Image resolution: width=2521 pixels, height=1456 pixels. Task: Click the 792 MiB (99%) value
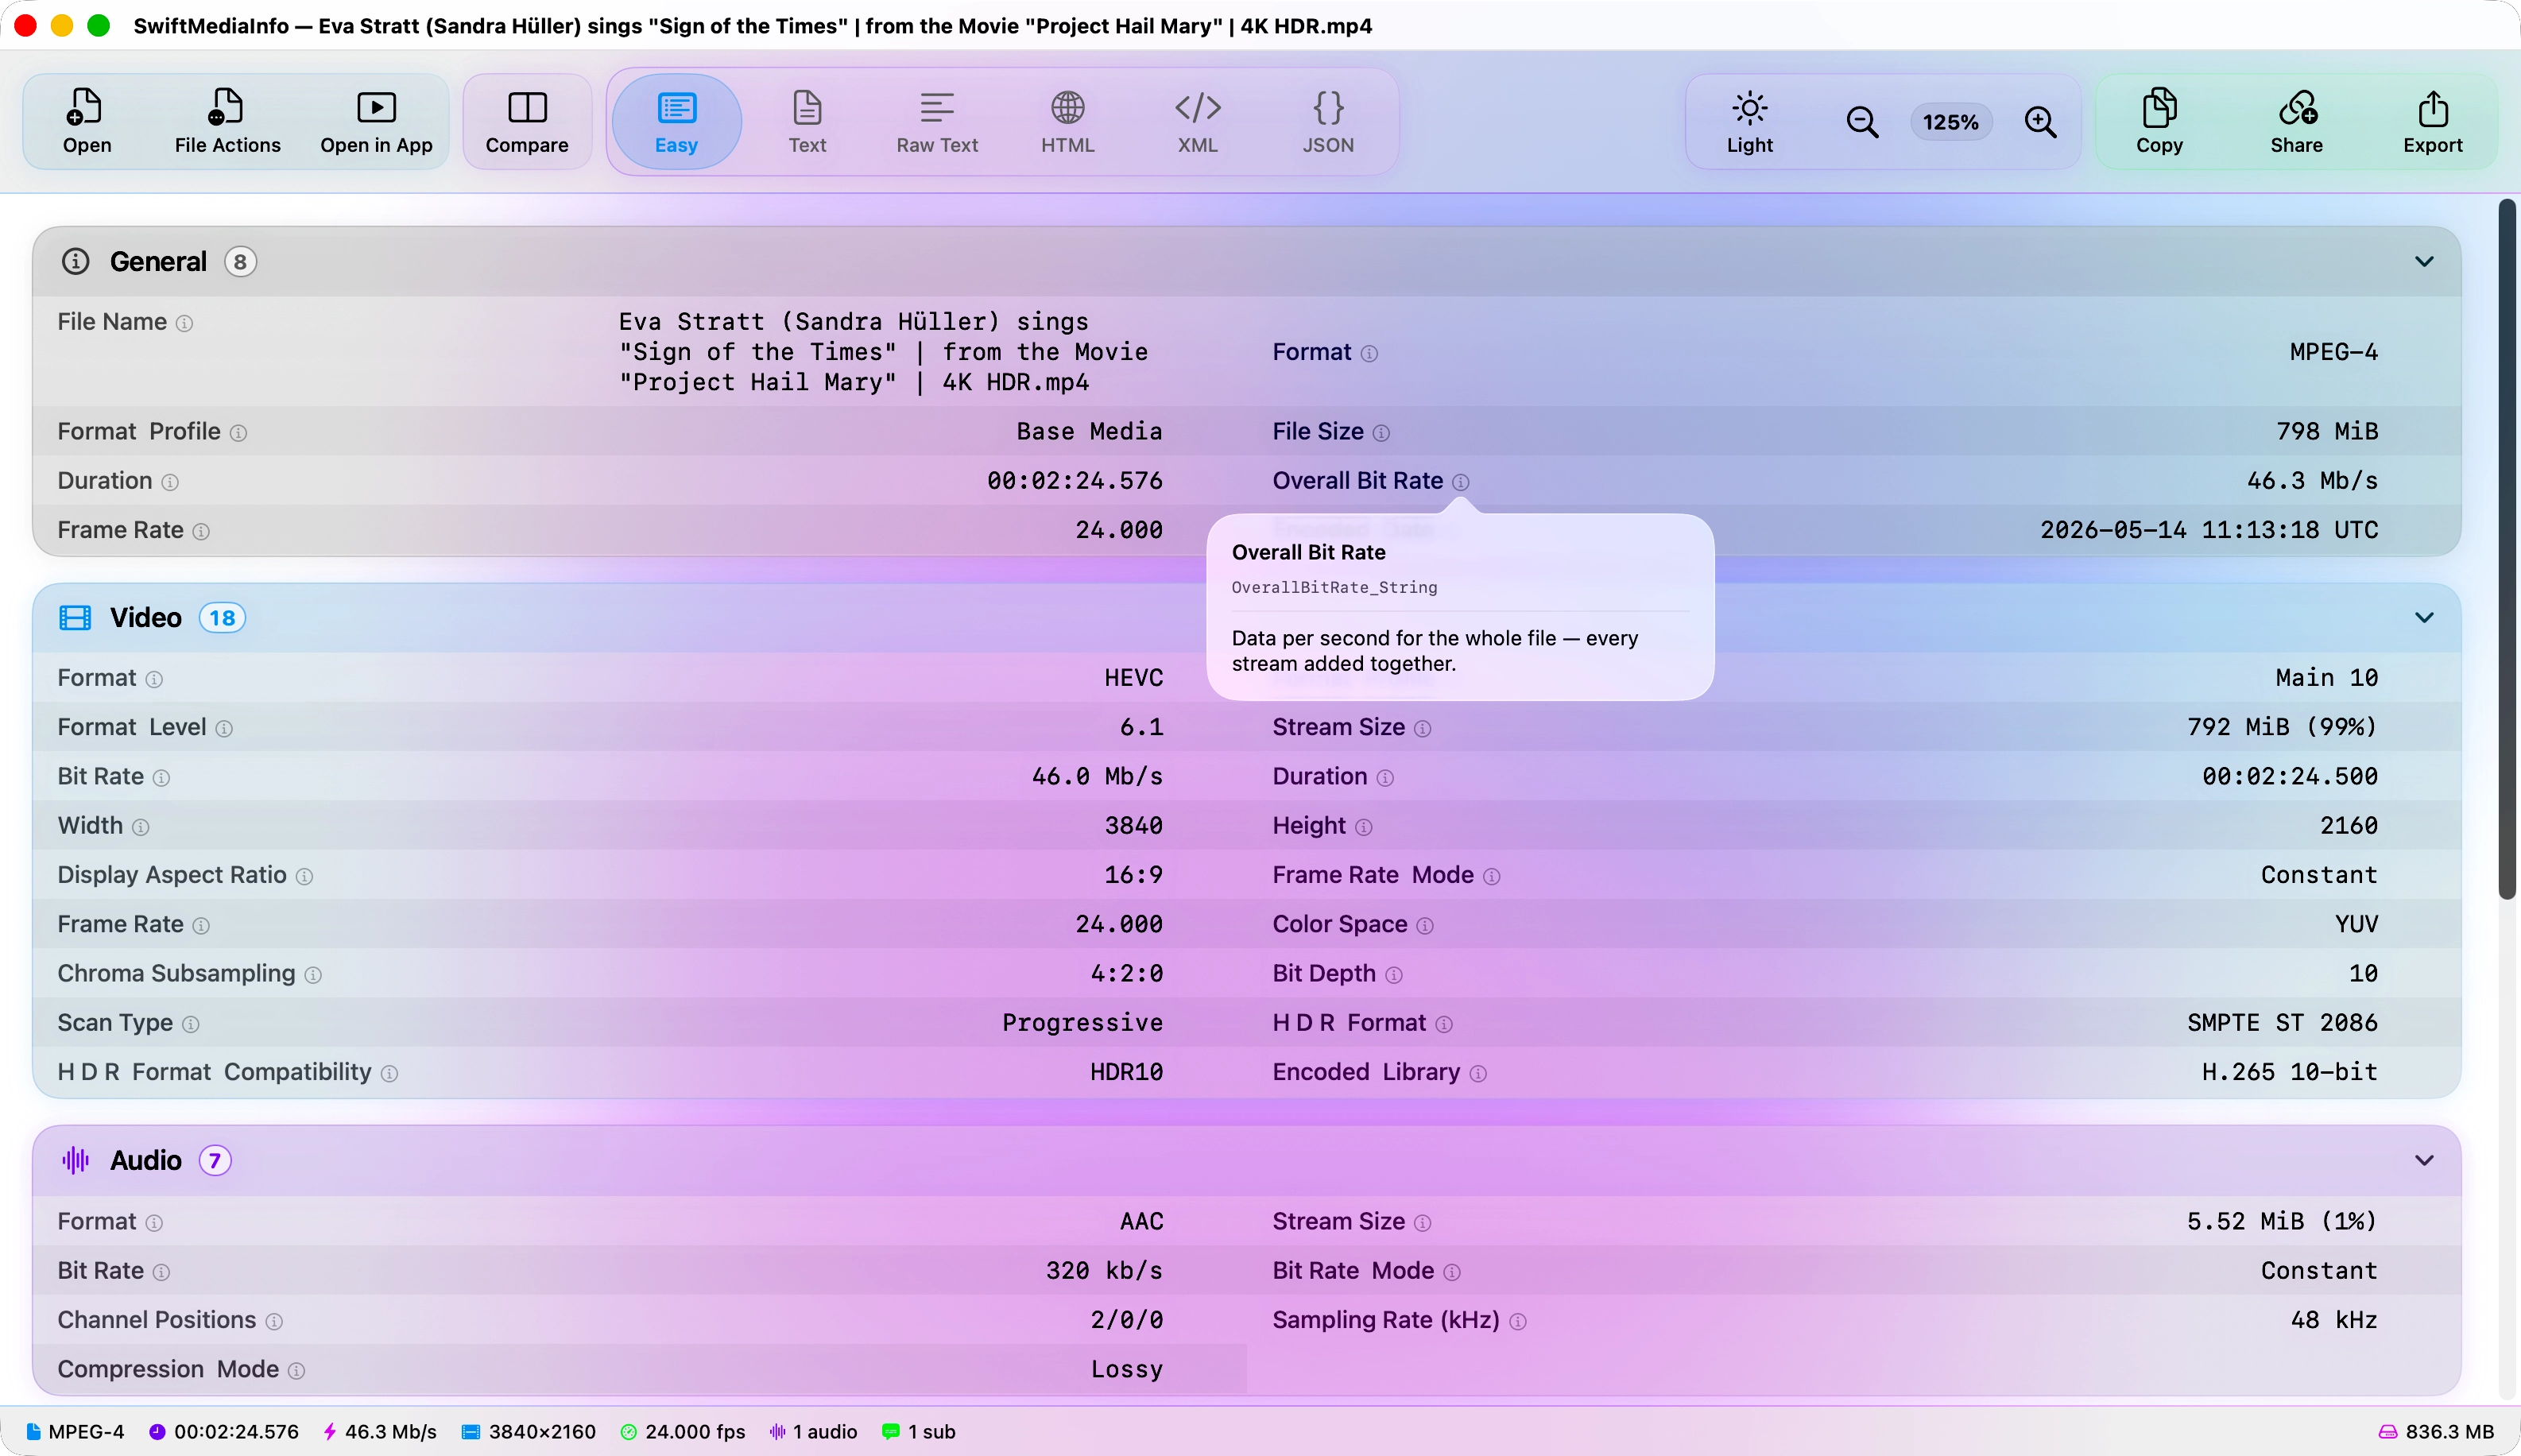click(x=2282, y=726)
